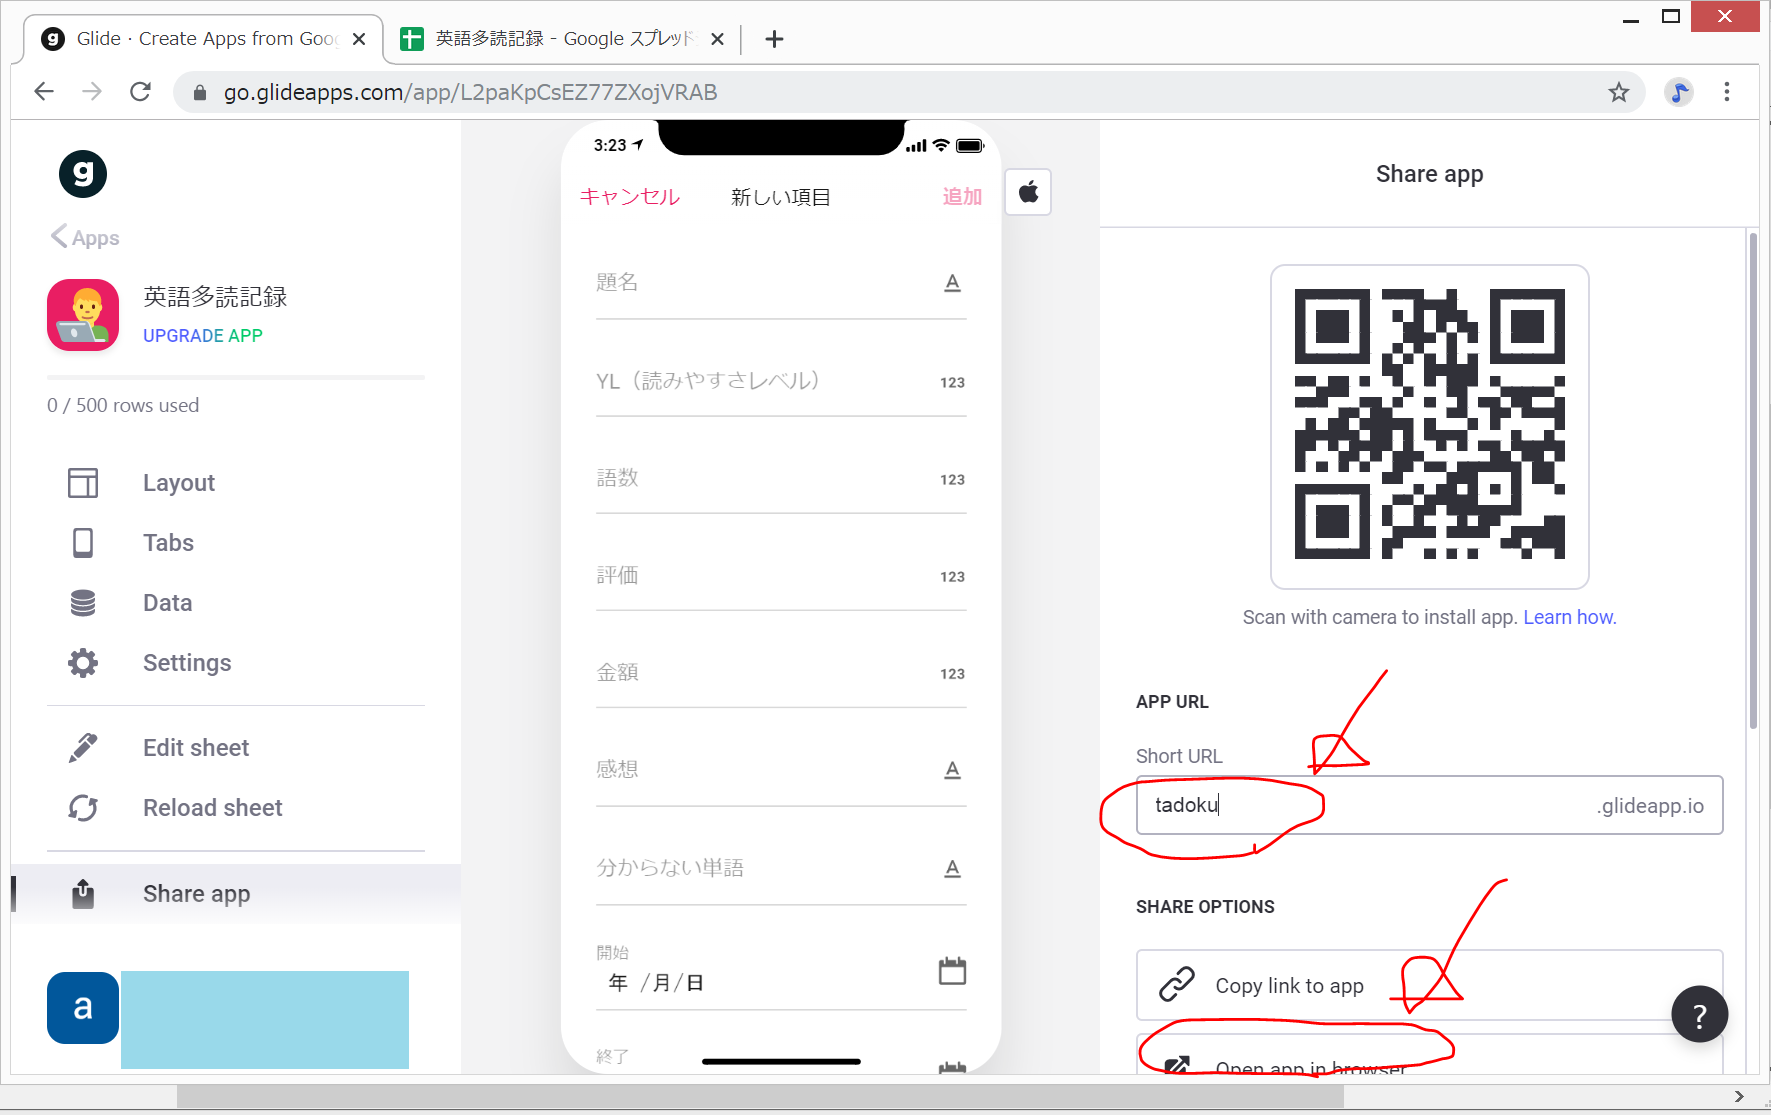Screen dimensions: 1771x1115
Task: Click the address bar URL
Action: click(470, 92)
